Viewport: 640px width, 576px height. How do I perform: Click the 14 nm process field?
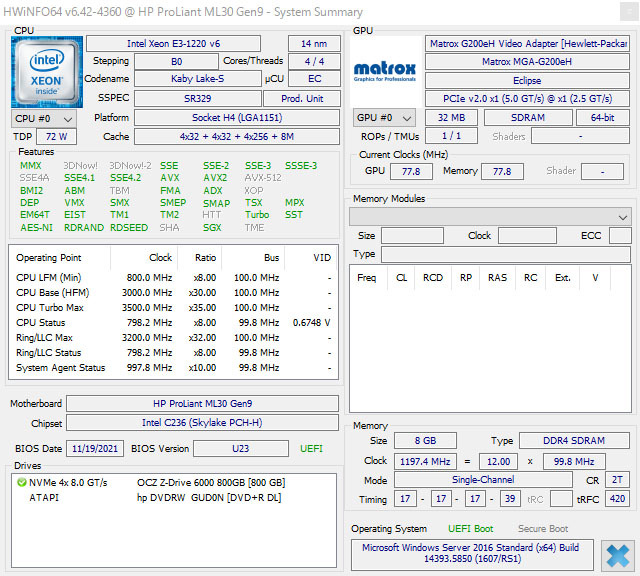(314, 44)
